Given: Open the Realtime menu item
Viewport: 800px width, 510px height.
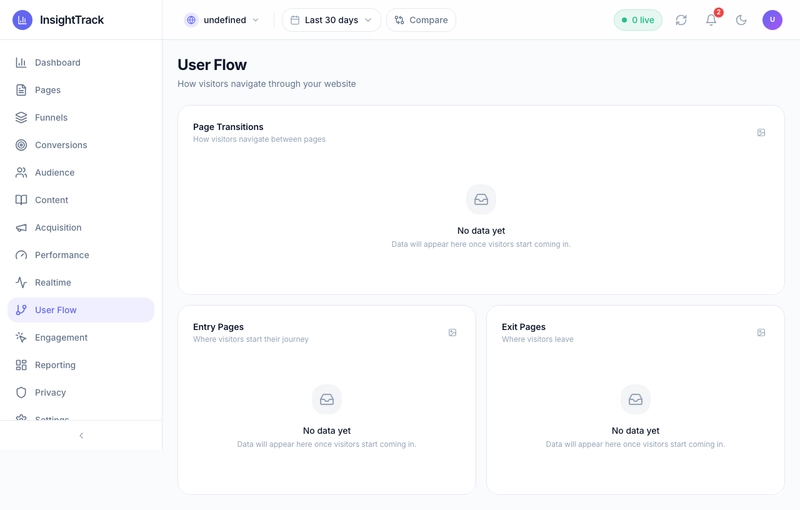Looking at the screenshot, I should pos(81,283).
